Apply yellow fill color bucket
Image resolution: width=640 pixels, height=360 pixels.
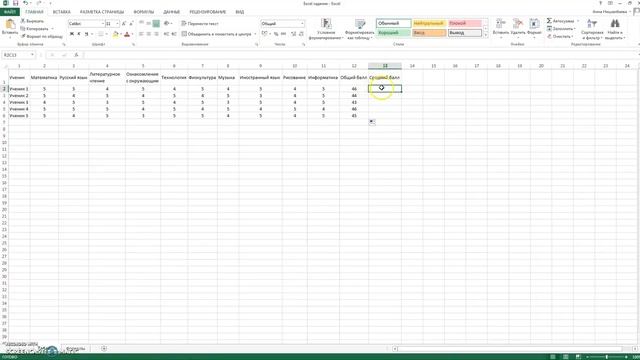point(116,34)
